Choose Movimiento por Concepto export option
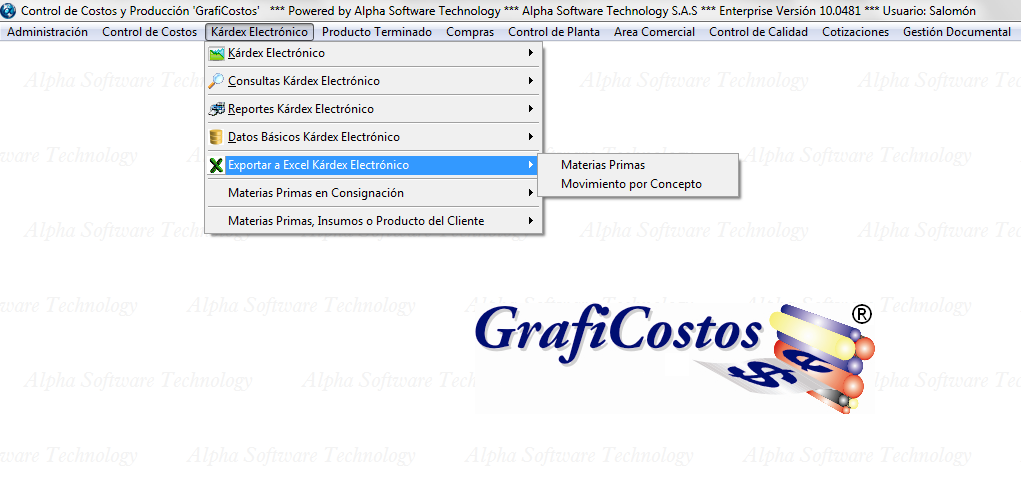The width and height of the screenshot is (1021, 501). 631,184
